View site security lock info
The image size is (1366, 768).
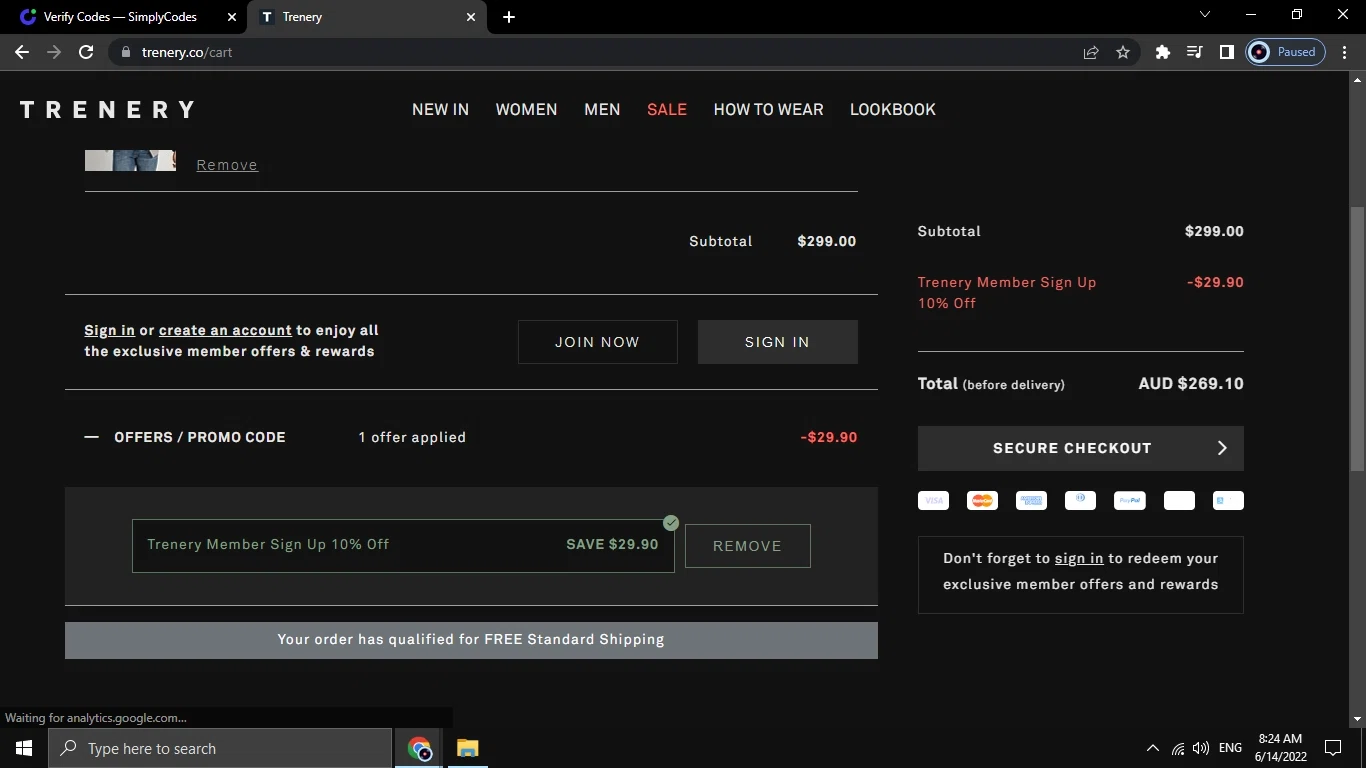click(x=125, y=52)
